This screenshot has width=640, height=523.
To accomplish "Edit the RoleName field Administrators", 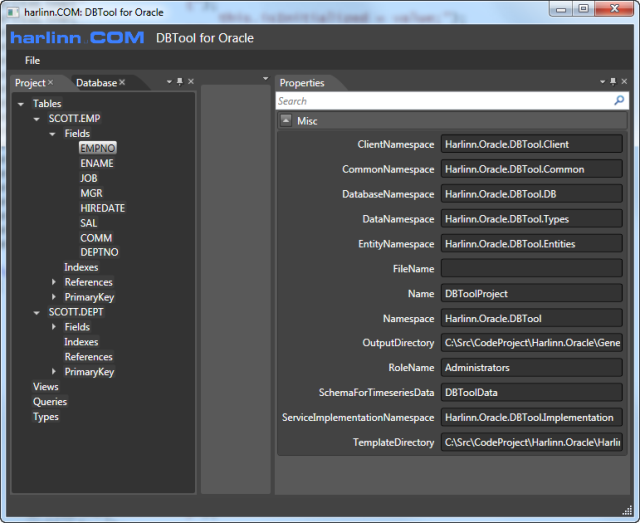I will (531, 367).
